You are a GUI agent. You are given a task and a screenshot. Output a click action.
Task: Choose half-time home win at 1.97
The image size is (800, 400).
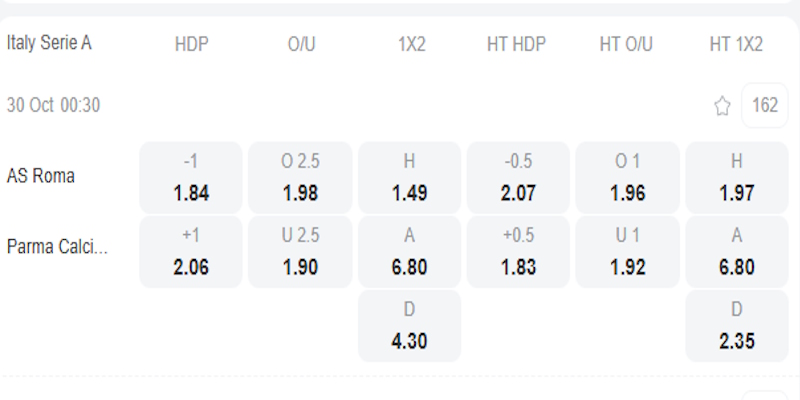[x=737, y=177]
